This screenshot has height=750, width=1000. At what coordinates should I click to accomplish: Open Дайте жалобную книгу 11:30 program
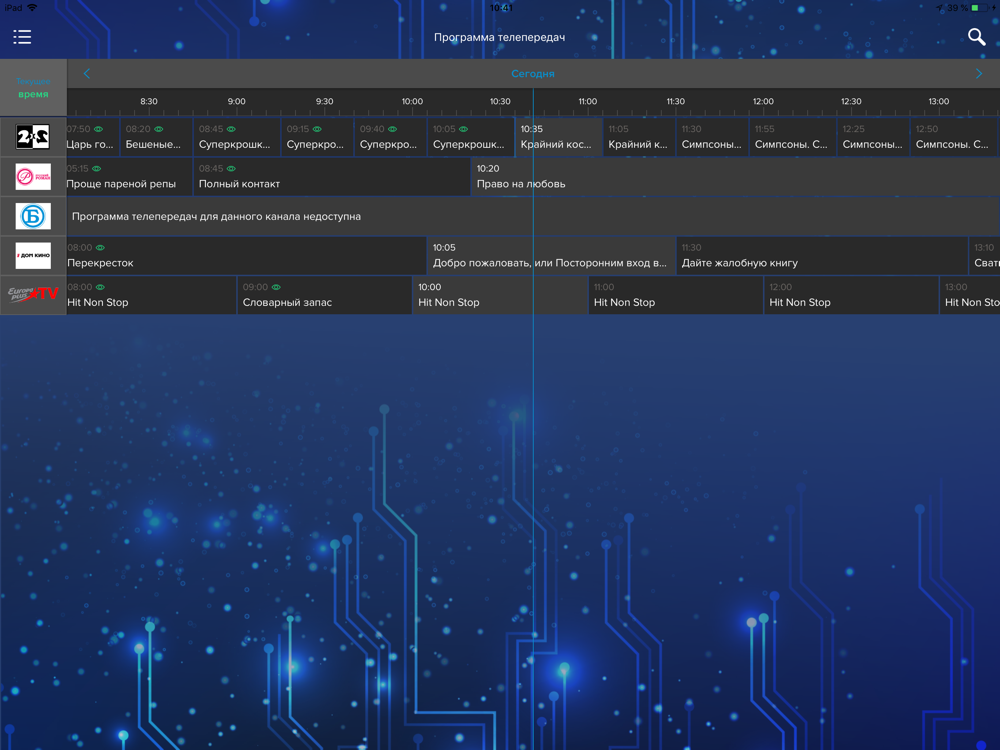822,256
